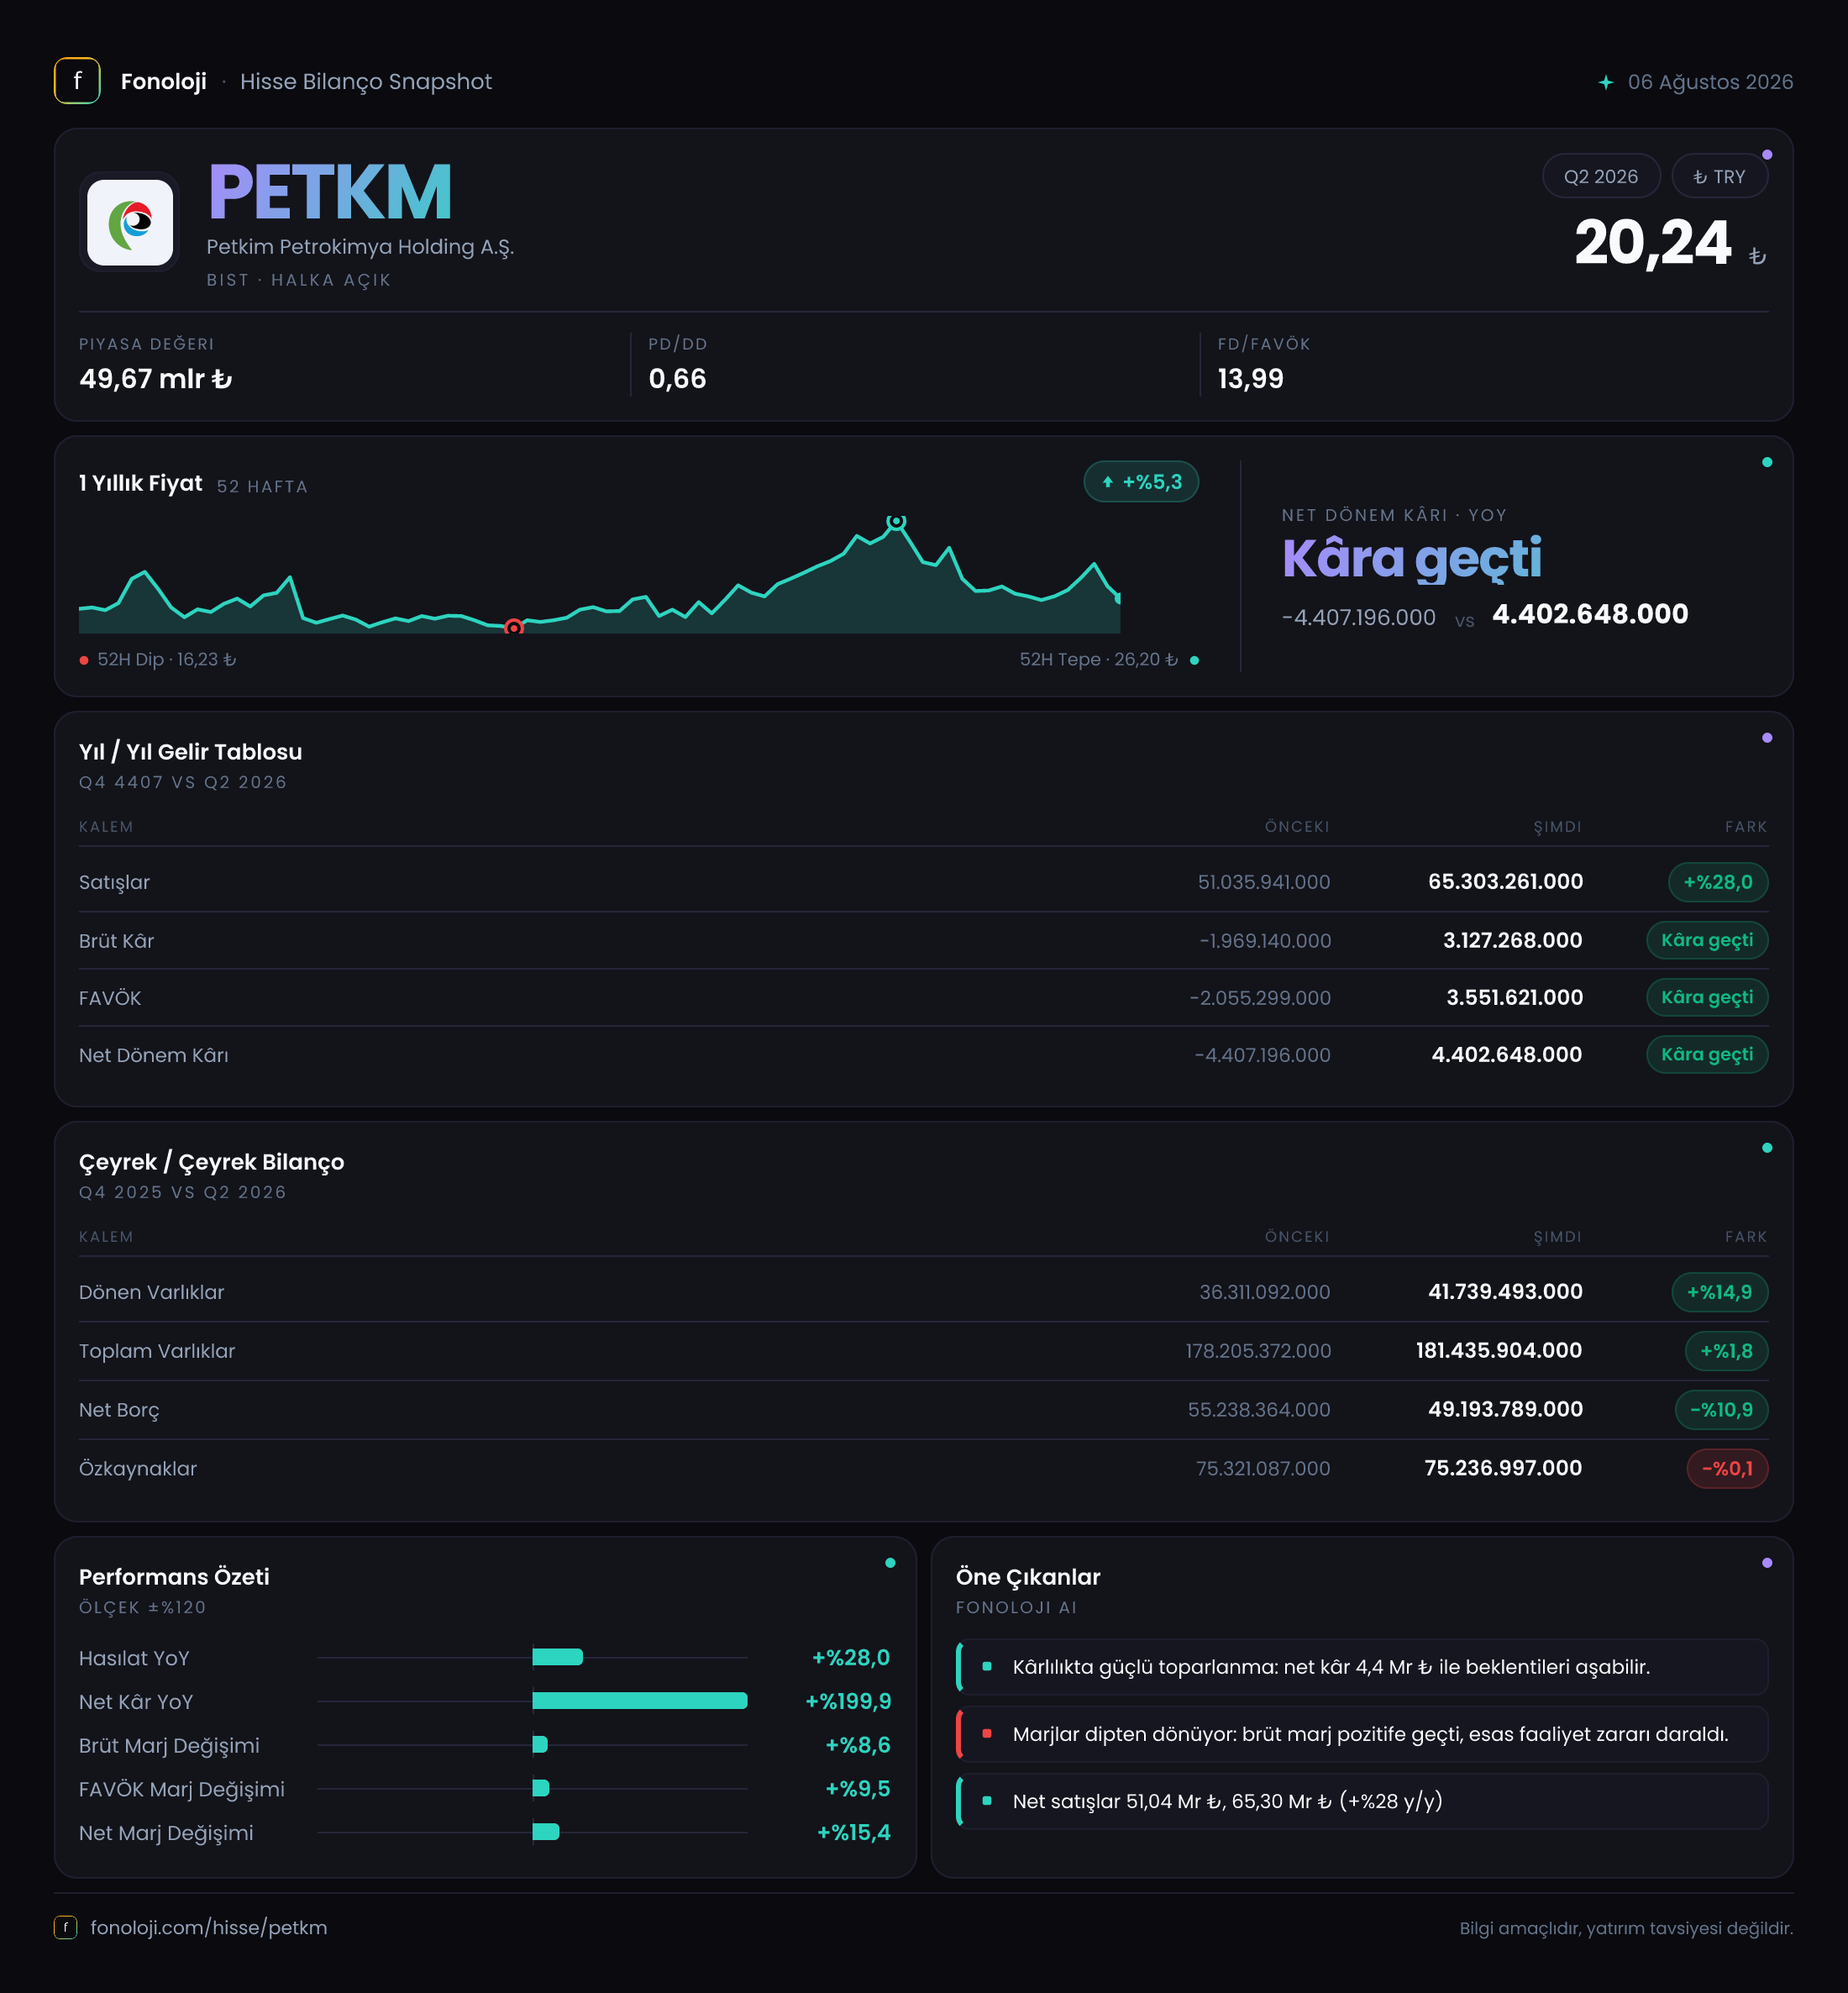Click the Petkim company logo thumbnail

point(130,222)
